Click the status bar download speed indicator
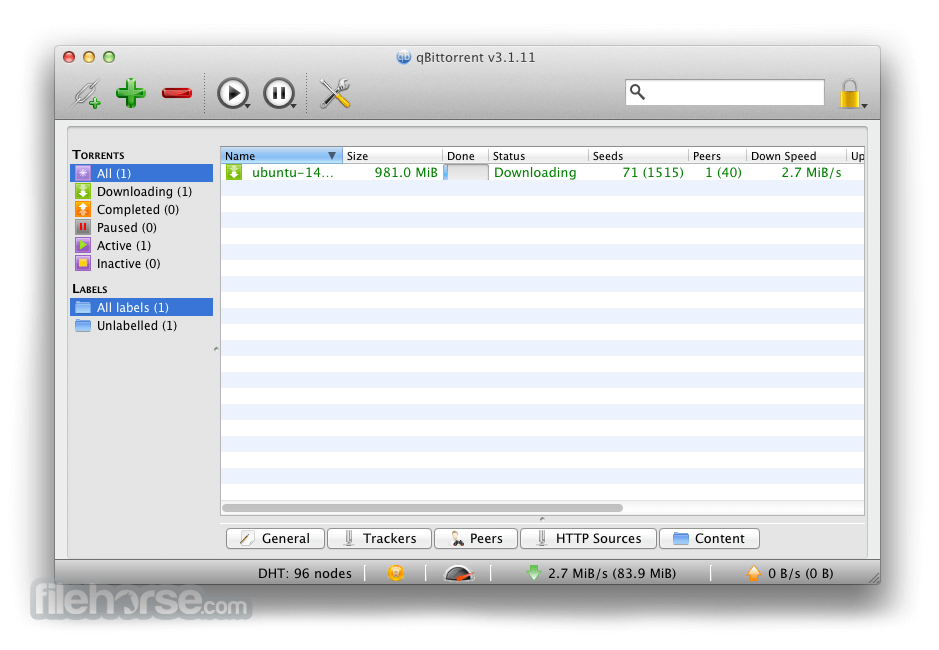This screenshot has height=650, width=939. coord(601,573)
